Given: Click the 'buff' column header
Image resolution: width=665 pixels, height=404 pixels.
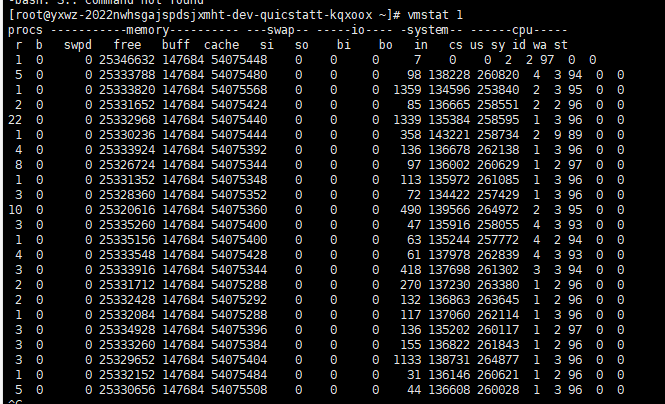Looking at the screenshot, I should 176,45.
